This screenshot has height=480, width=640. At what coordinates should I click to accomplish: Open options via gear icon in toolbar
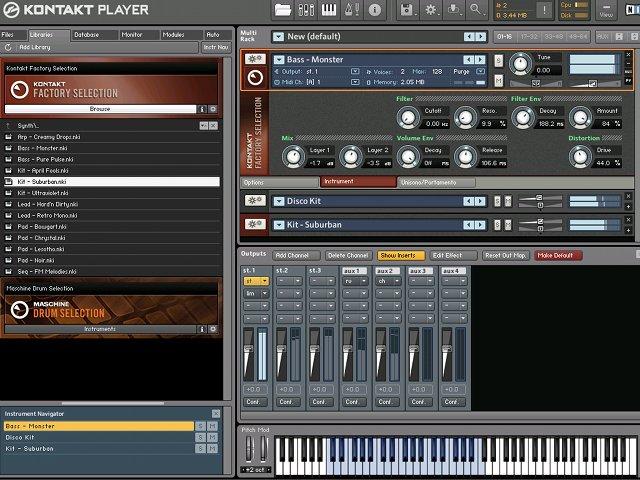click(430, 9)
